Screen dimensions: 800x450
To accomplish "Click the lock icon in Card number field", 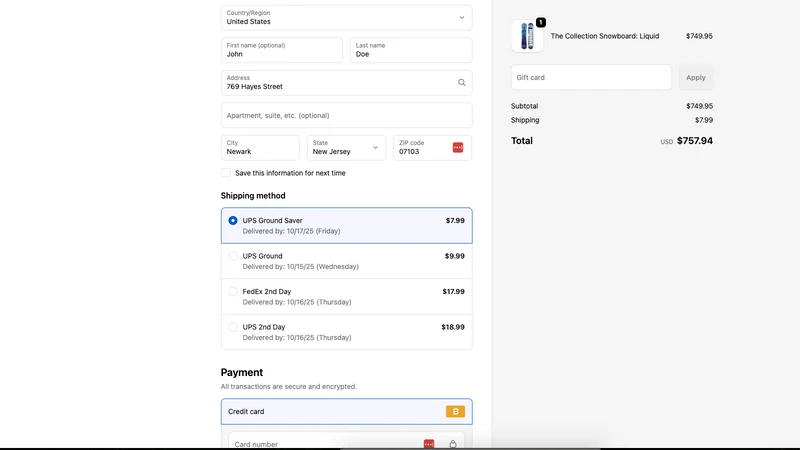I will pyautogui.click(x=453, y=444).
